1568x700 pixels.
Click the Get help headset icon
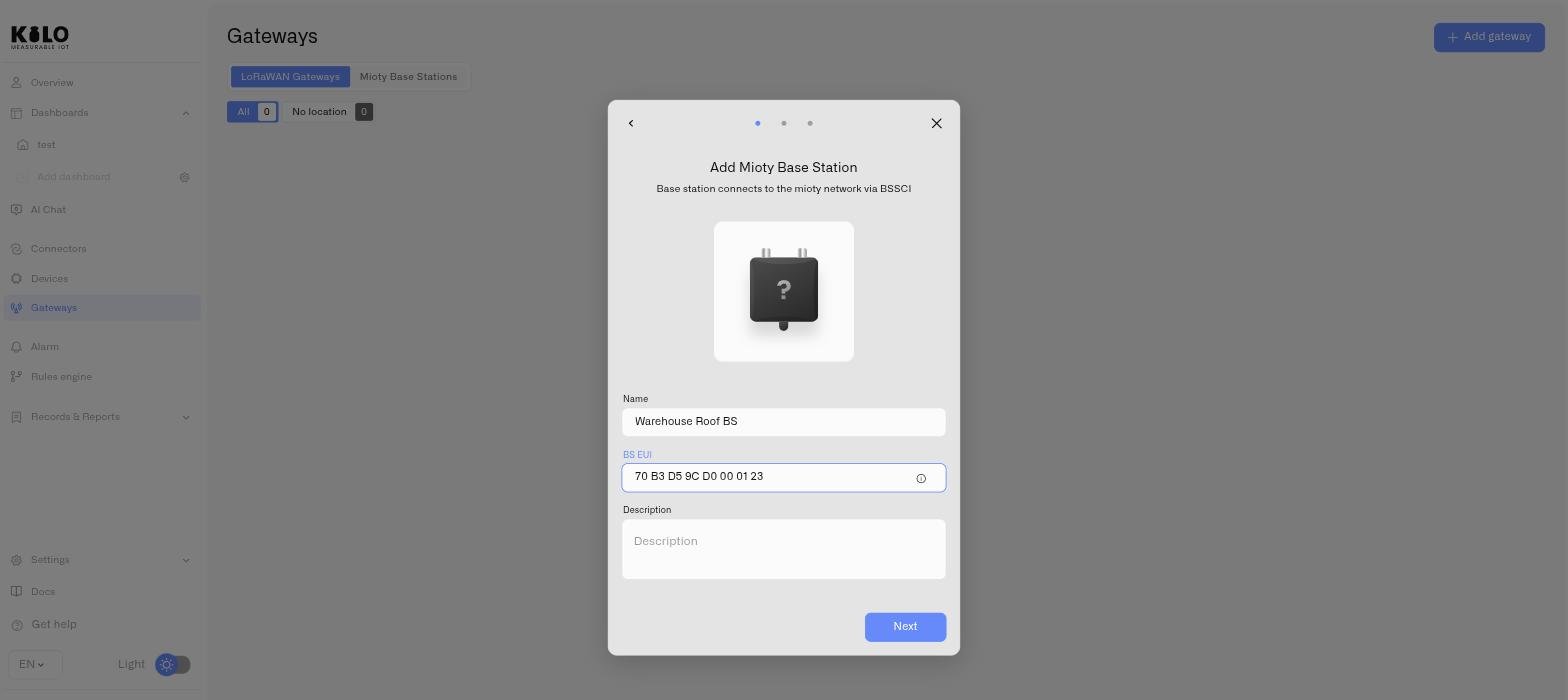(16, 625)
